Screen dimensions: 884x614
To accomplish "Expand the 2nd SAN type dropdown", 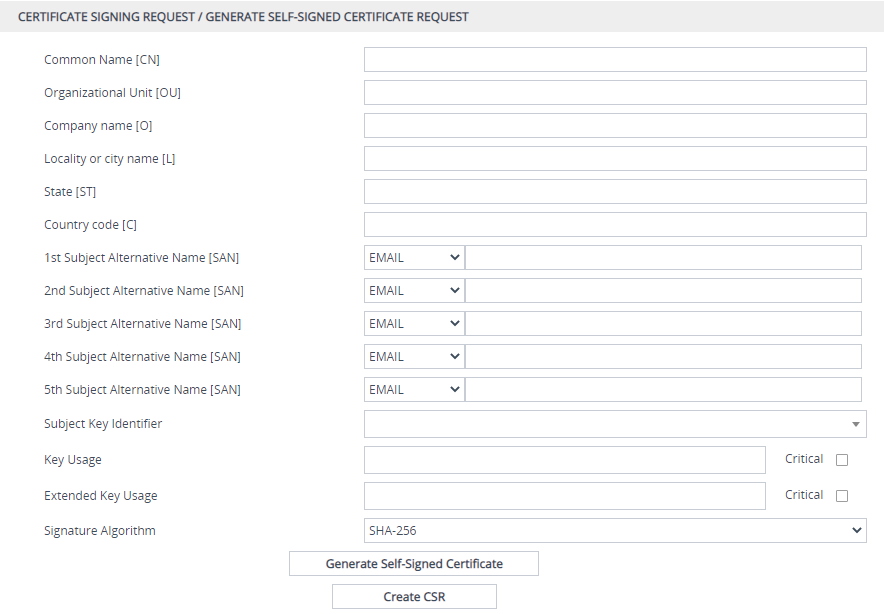I will pyautogui.click(x=414, y=291).
